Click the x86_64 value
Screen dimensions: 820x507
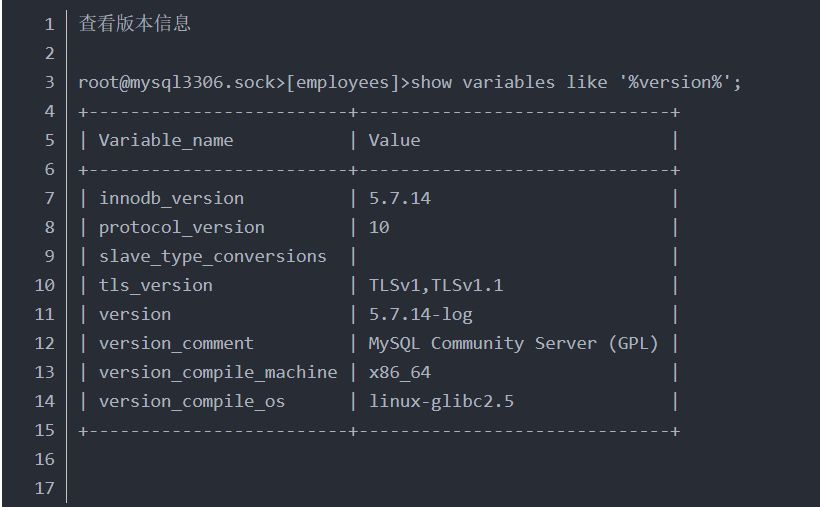[400, 373]
